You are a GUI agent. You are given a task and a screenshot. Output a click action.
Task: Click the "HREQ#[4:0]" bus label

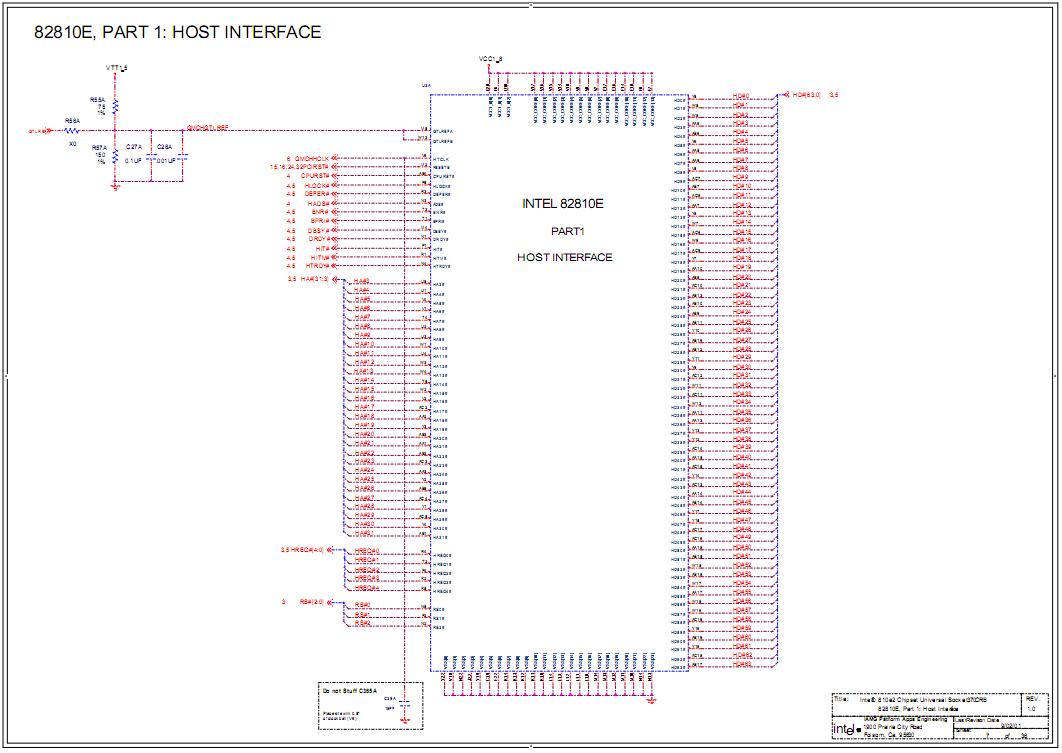point(307,550)
